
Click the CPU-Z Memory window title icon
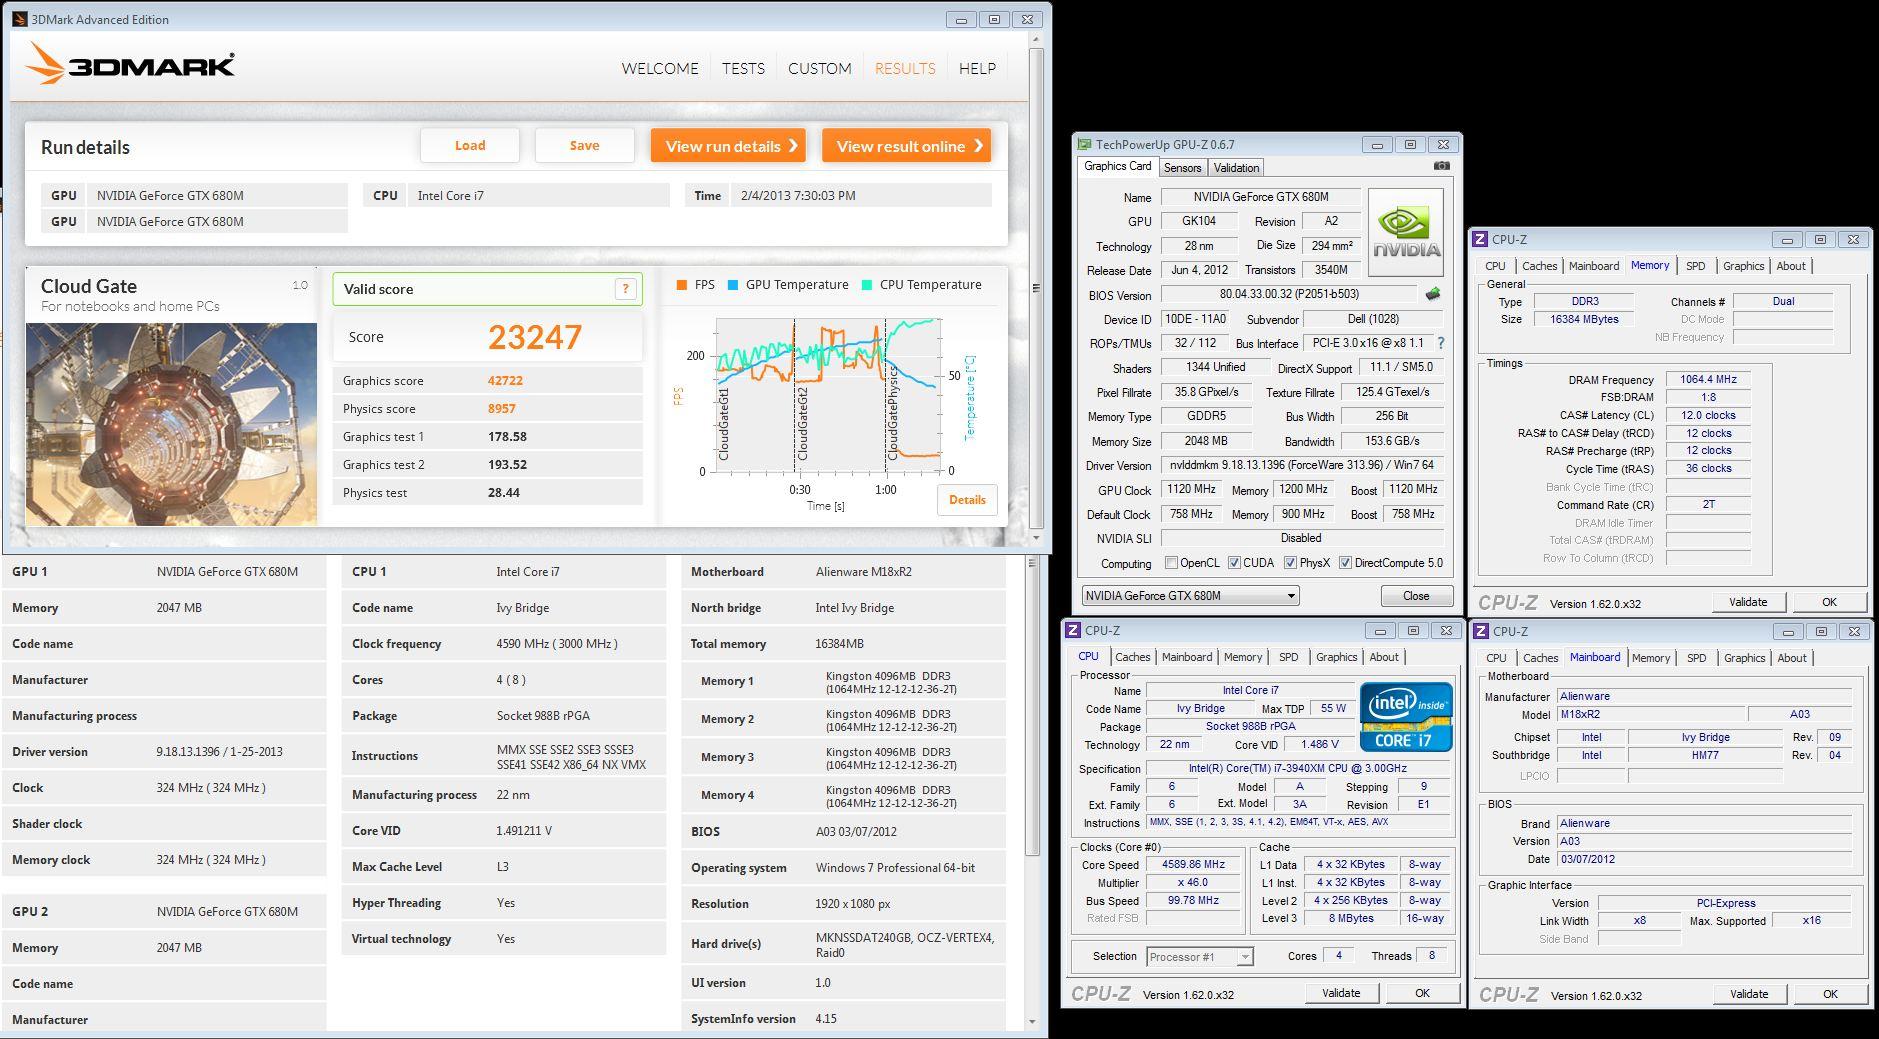tap(1480, 239)
